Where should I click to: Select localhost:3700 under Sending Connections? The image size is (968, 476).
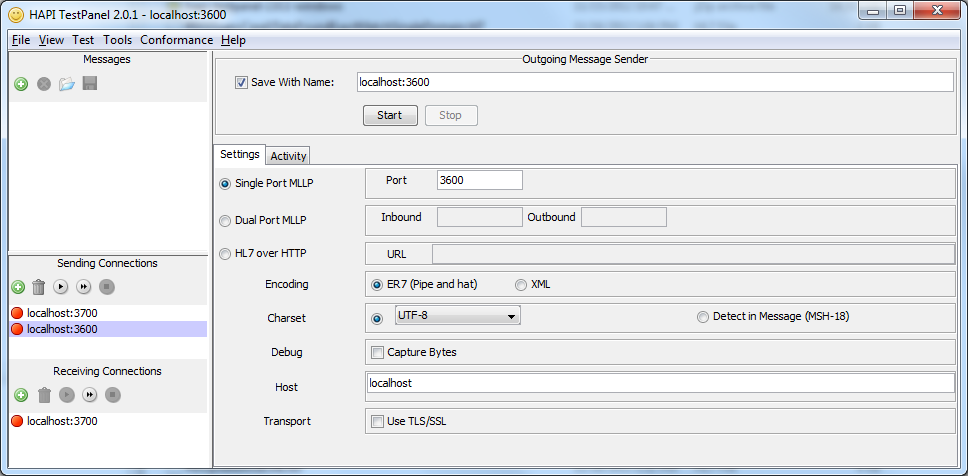click(x=108, y=313)
